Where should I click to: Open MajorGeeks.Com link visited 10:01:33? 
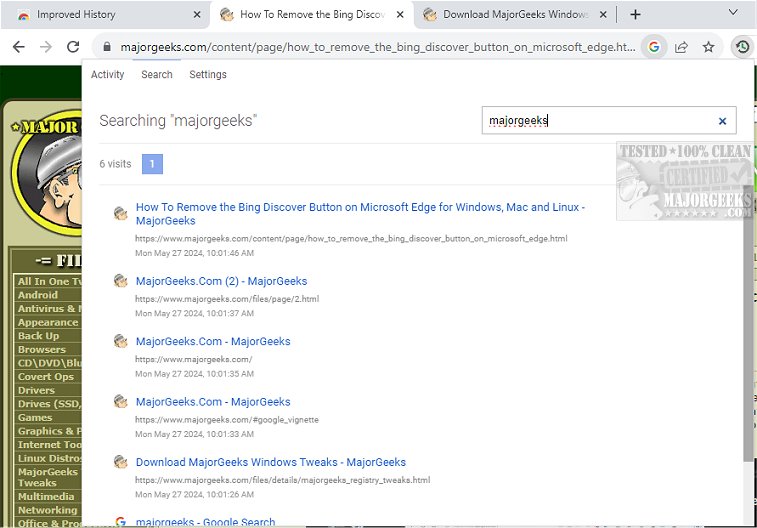213,402
